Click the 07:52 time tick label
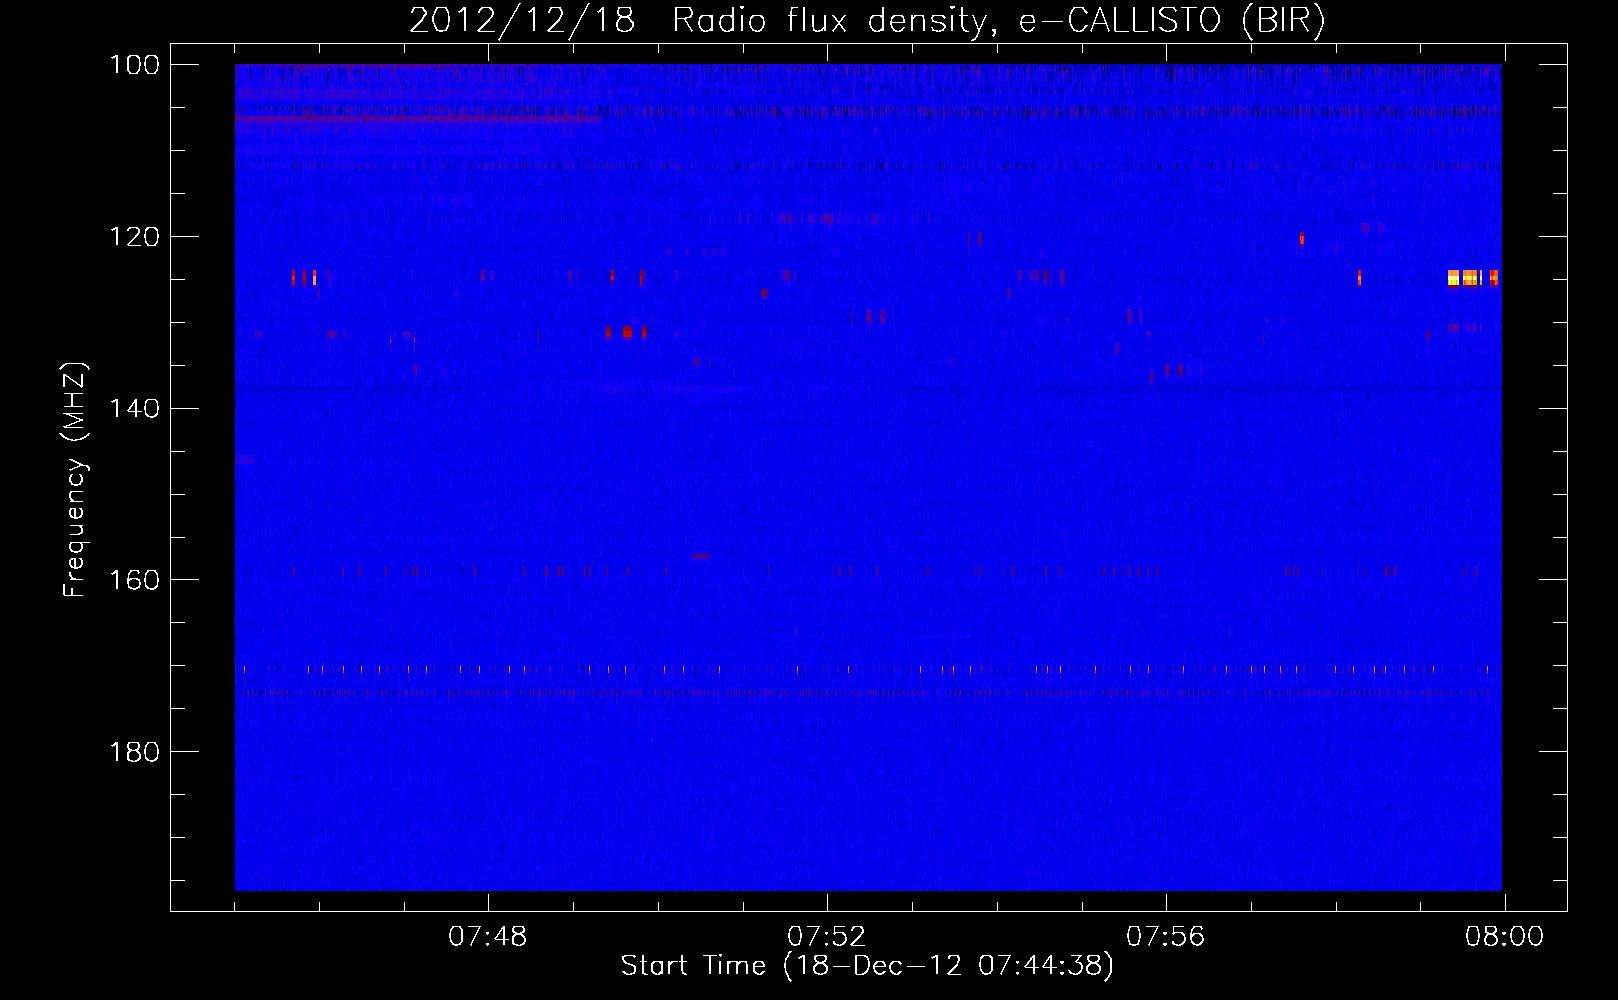The image size is (1618, 1000). [827, 937]
